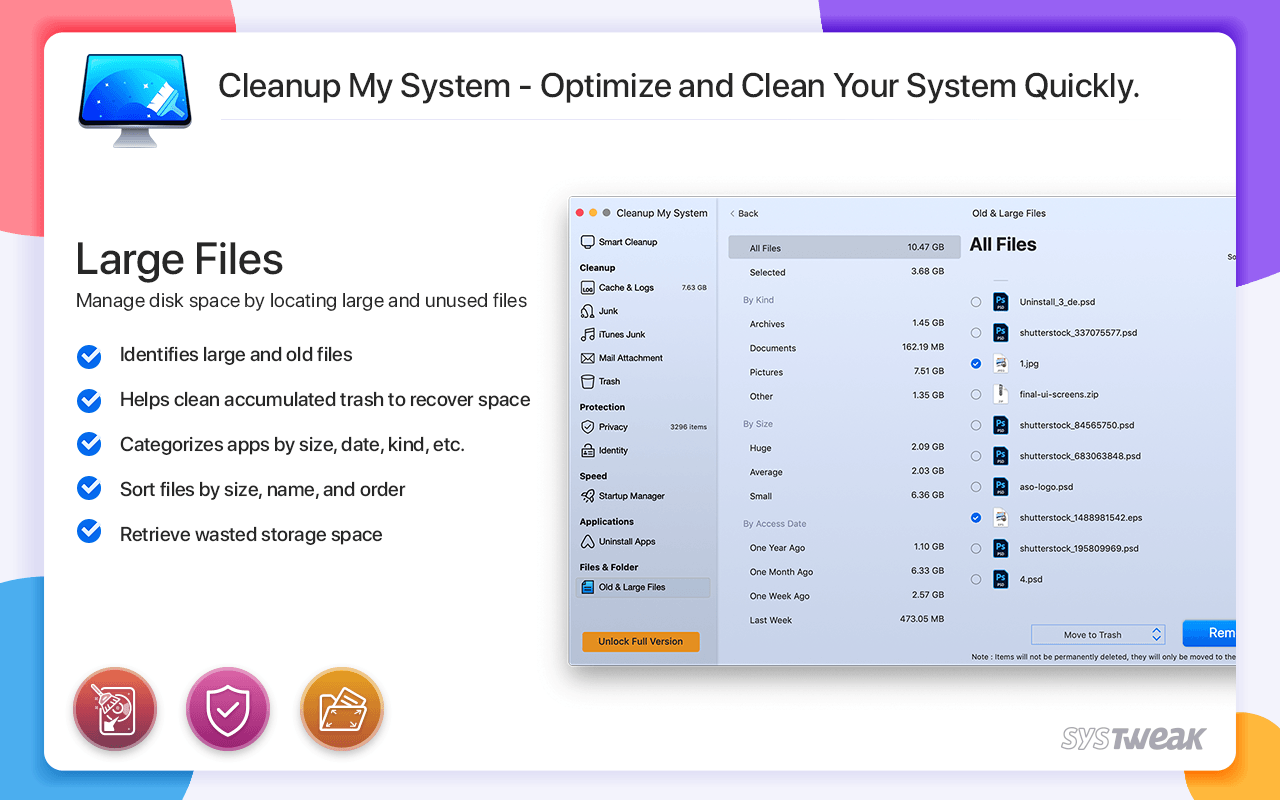1280x800 pixels.
Task: Open Startup Manager rocket icon
Action: 588,496
